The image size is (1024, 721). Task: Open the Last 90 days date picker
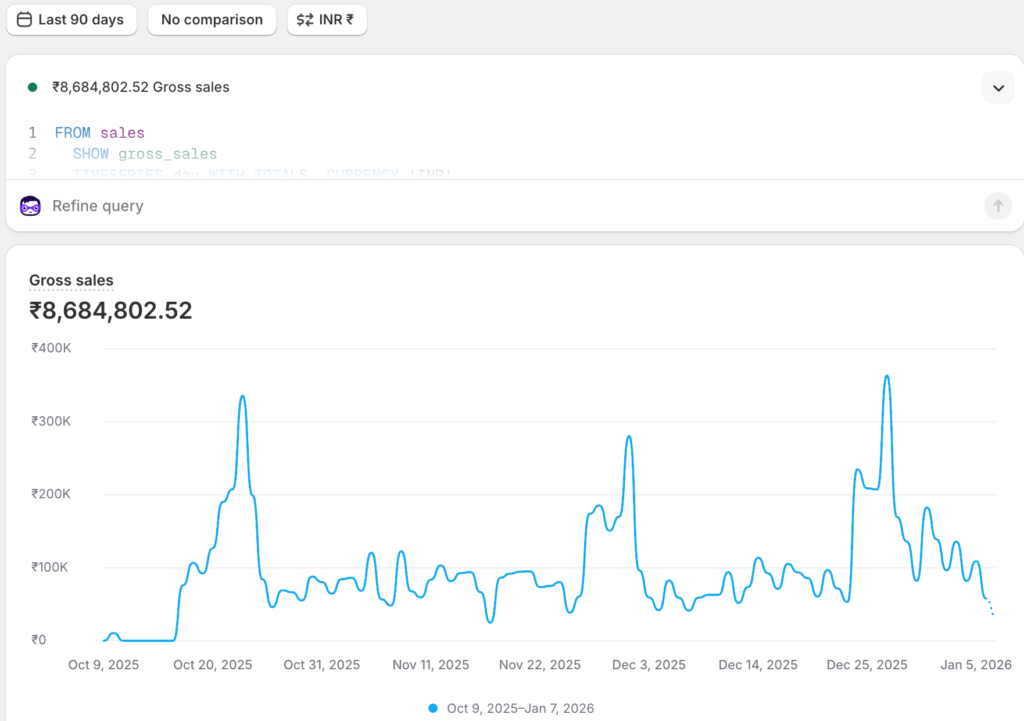click(x=71, y=20)
